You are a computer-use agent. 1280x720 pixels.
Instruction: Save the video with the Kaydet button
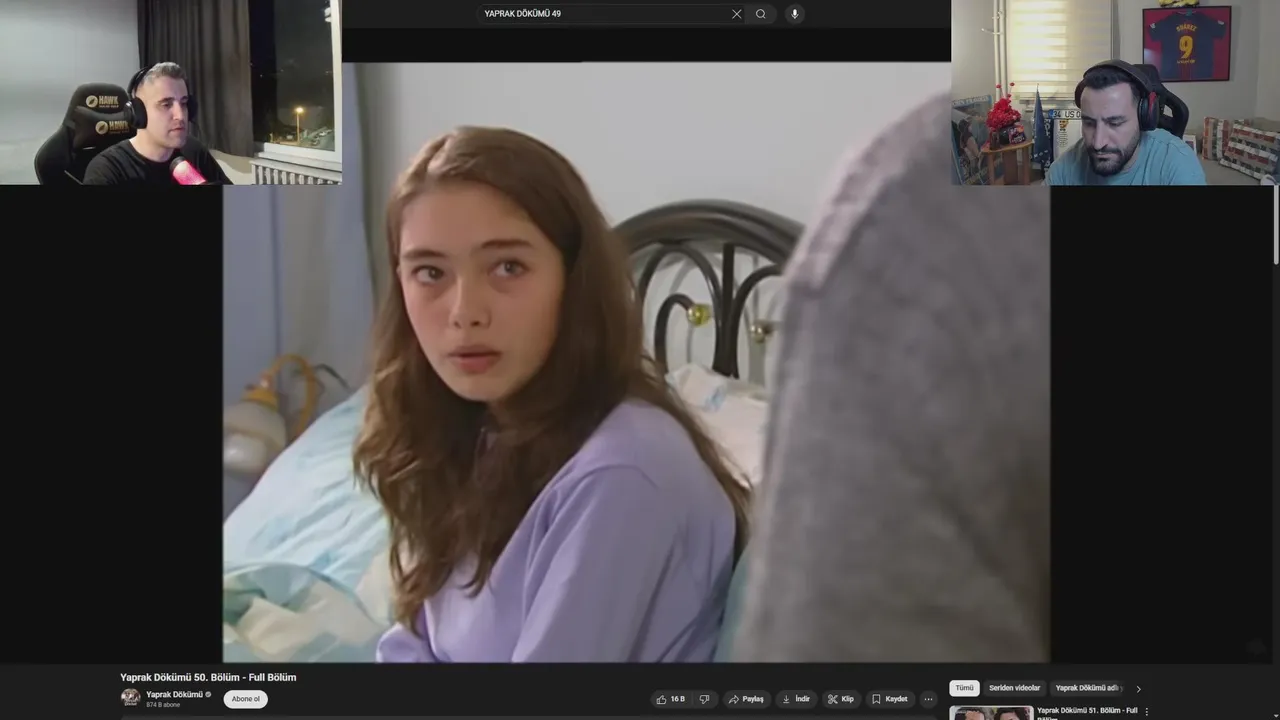click(890, 699)
